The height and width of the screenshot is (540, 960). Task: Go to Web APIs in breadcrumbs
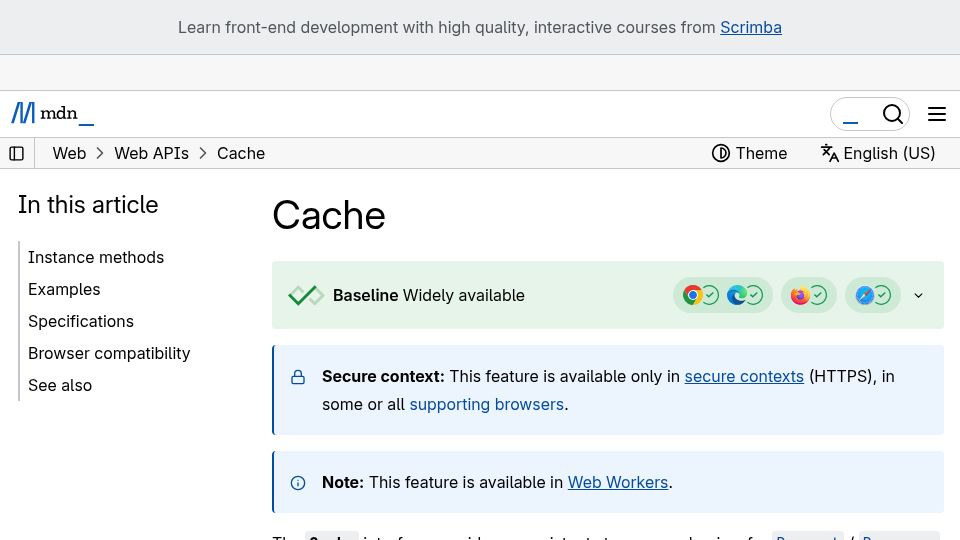[151, 153]
